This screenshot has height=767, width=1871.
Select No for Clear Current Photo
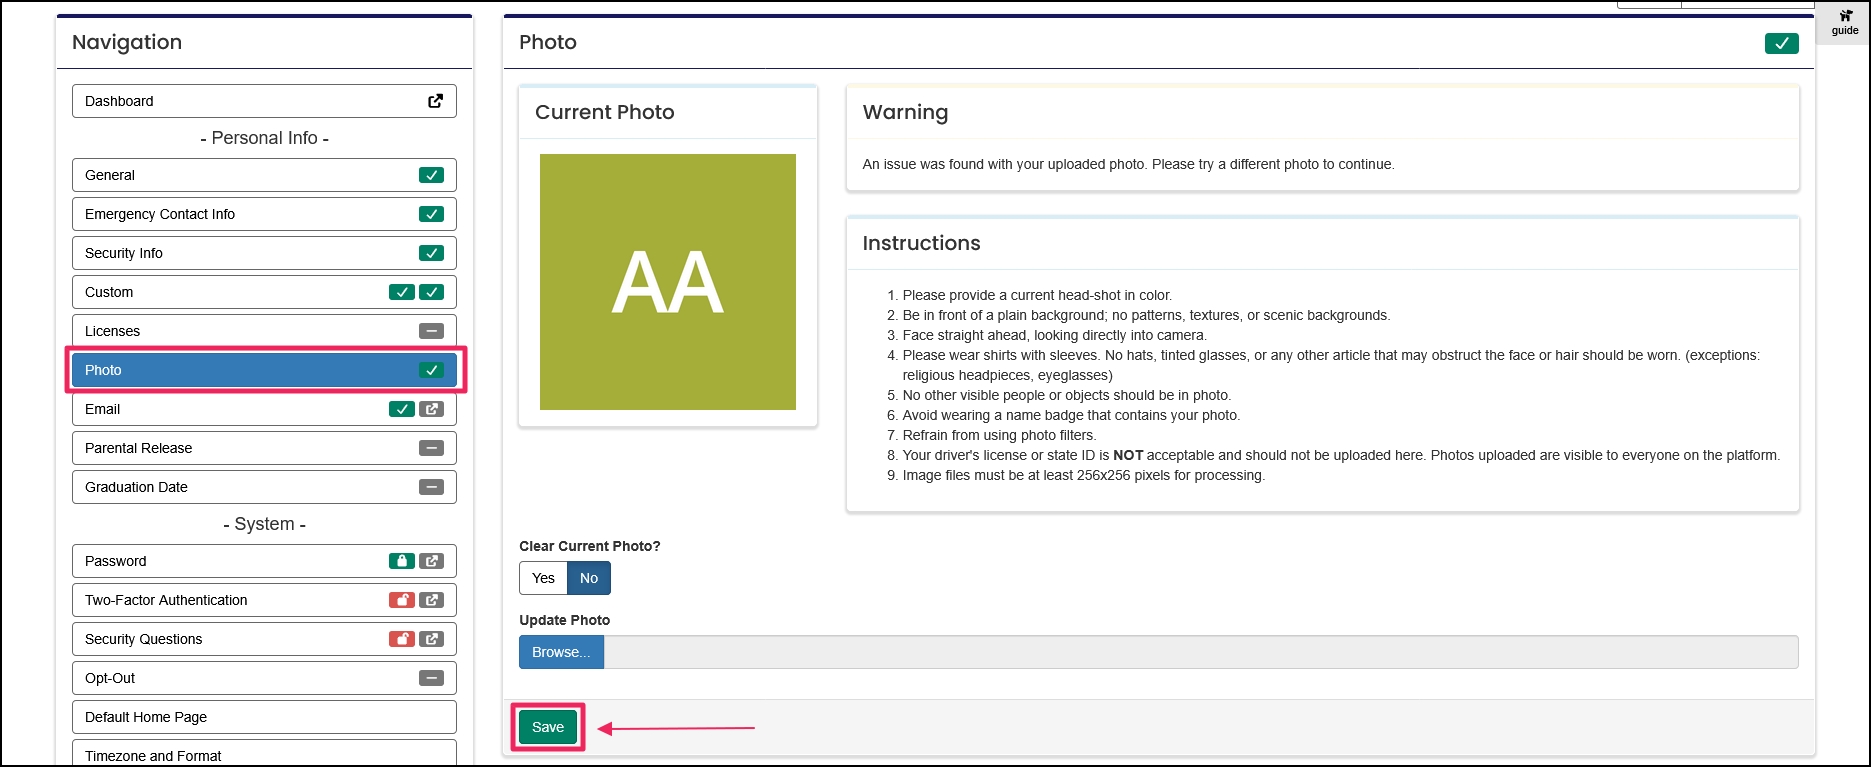point(589,578)
